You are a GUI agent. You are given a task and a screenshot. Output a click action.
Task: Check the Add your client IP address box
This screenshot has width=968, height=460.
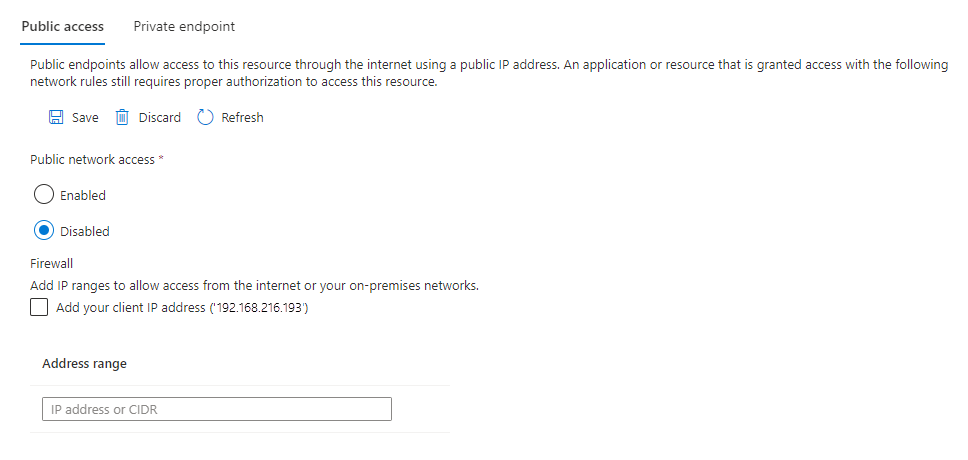coord(39,309)
